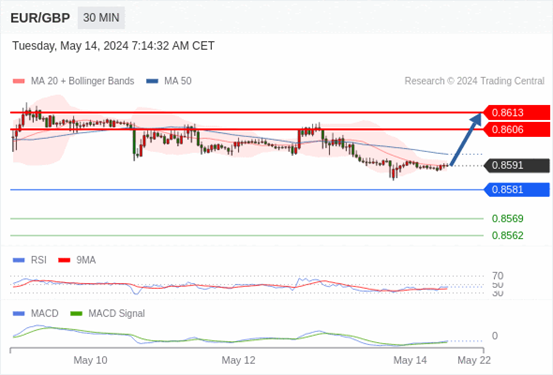This screenshot has width=553, height=375.
Task: Click the blue MACD legend swatch
Action: (x=19, y=313)
